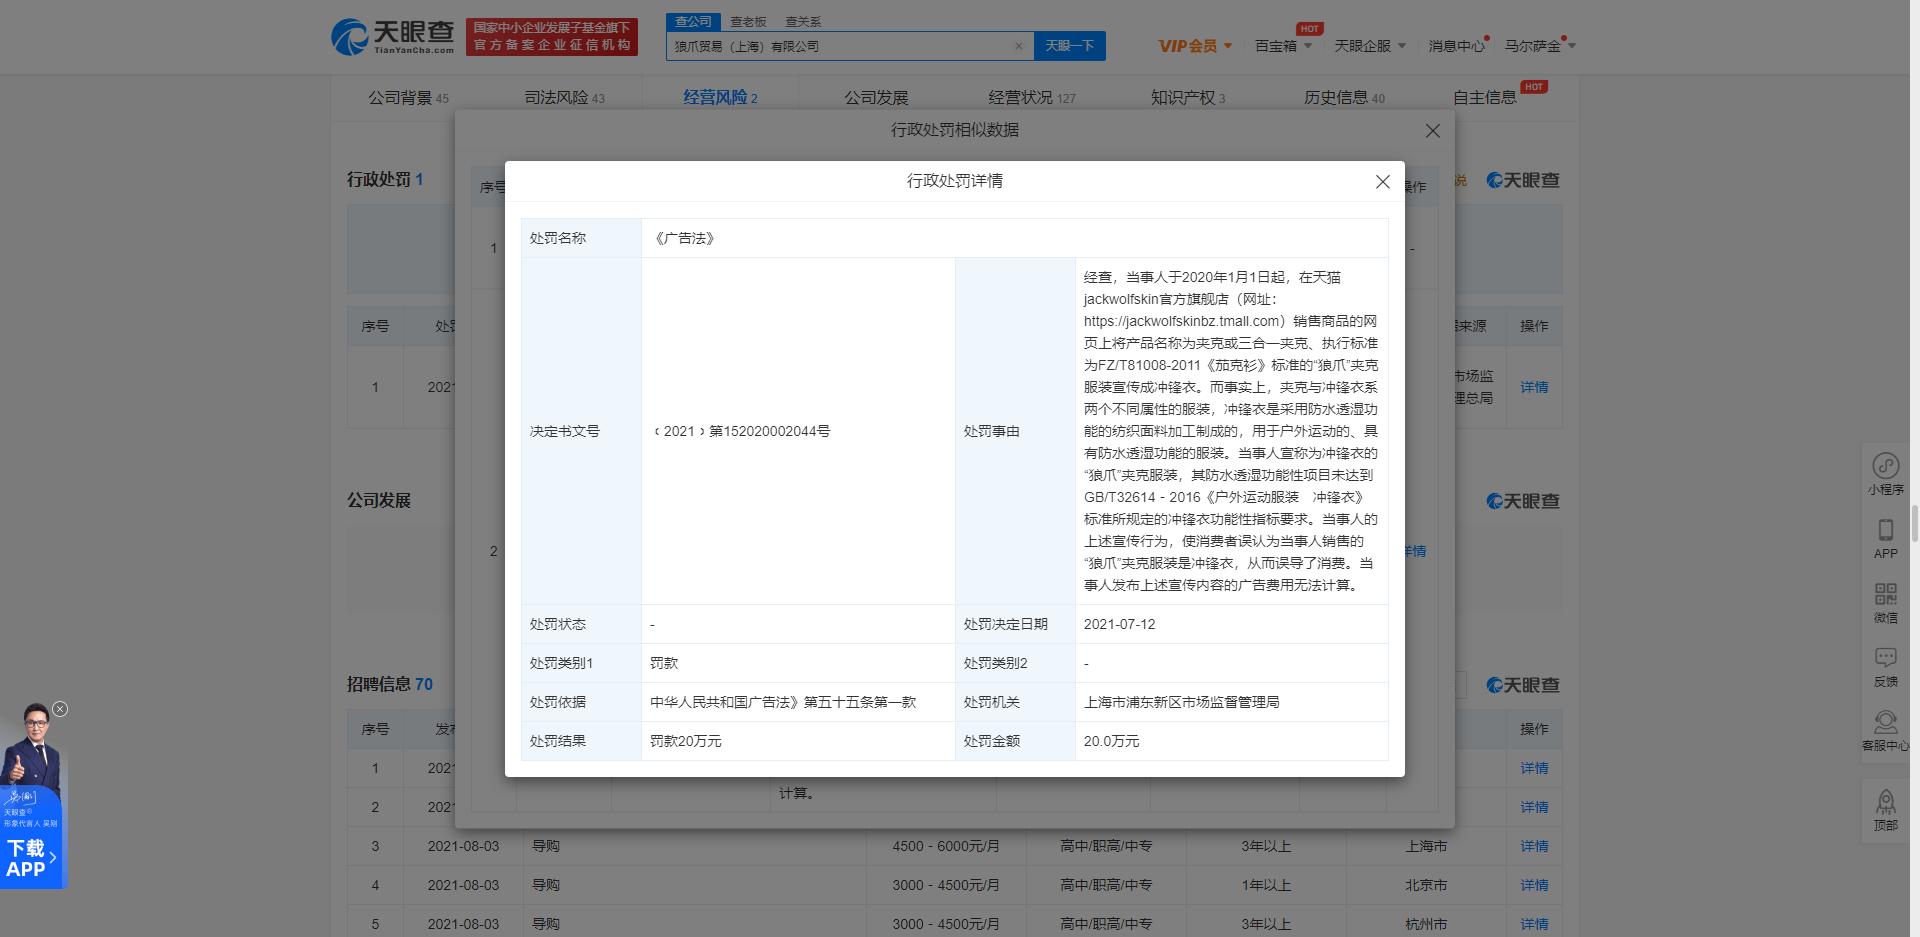Click the 20.0万元 amount cell
The width and height of the screenshot is (1920, 937).
1231,741
